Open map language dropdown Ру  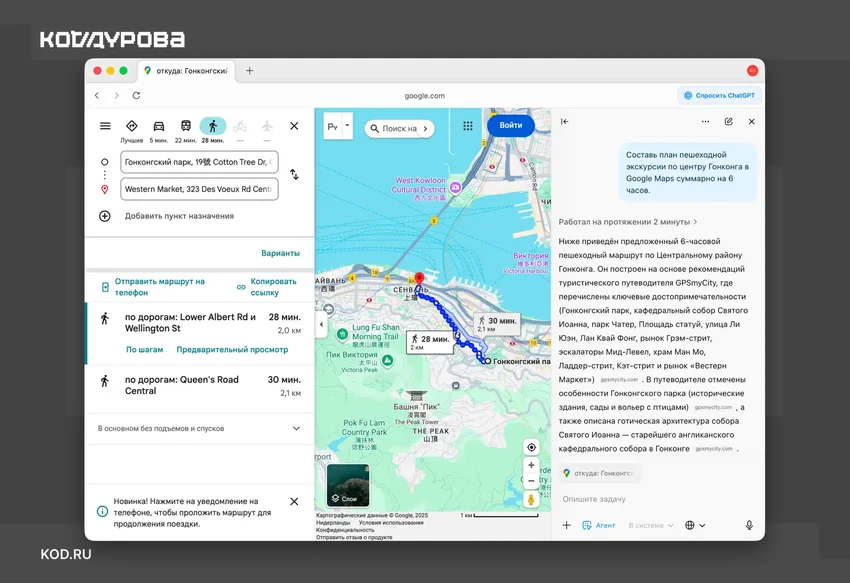[338, 126]
